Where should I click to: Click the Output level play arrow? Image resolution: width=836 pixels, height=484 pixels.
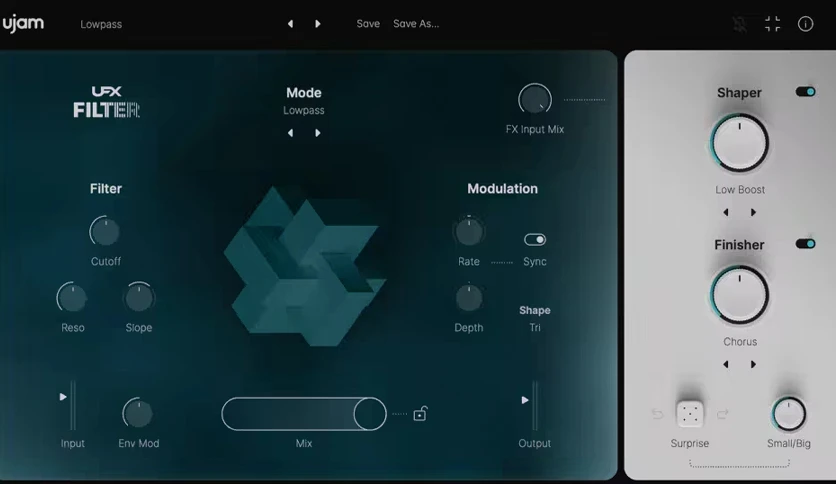coord(525,400)
